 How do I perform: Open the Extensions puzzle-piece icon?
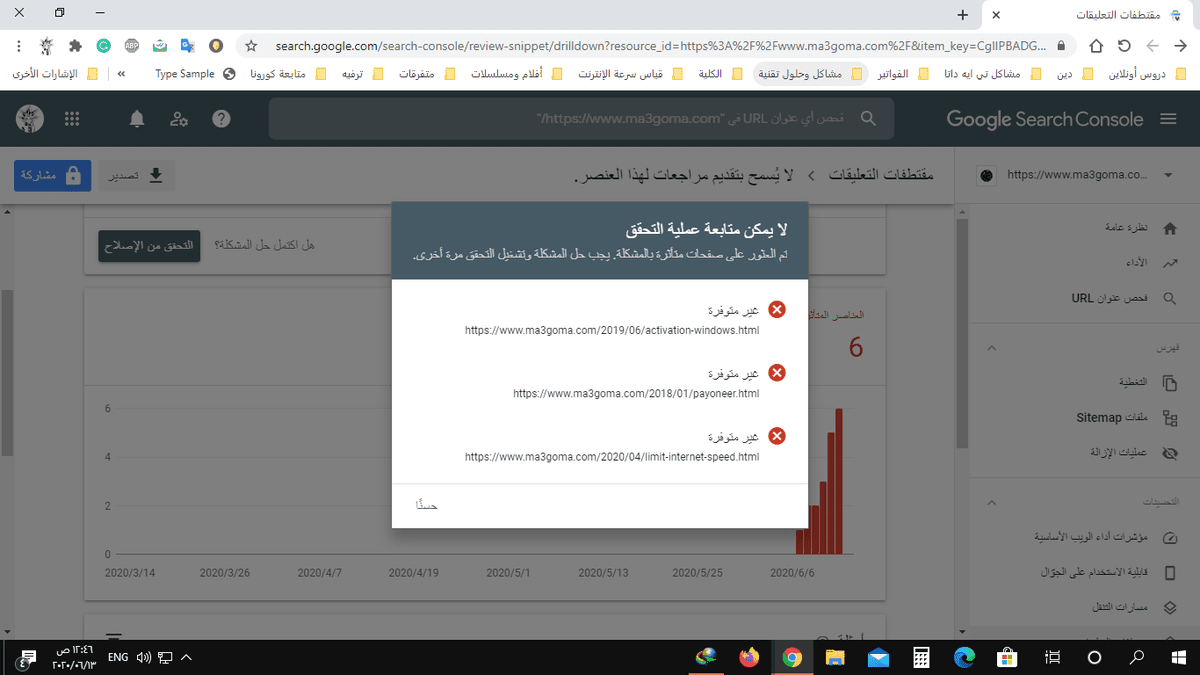(x=75, y=46)
